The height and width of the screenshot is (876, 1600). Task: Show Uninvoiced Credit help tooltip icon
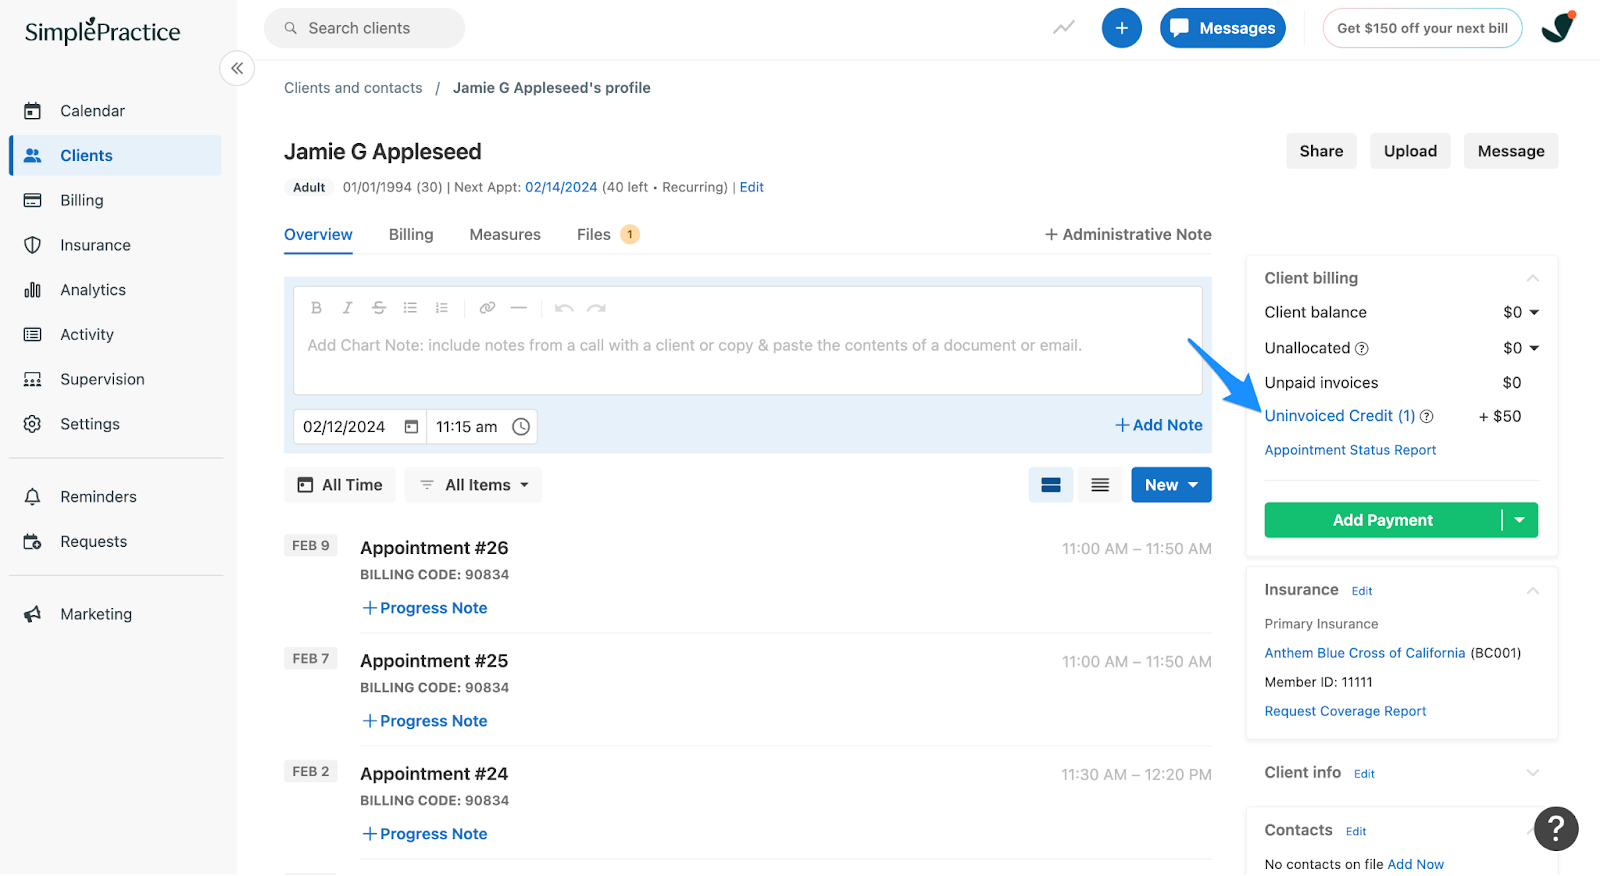1427,417
